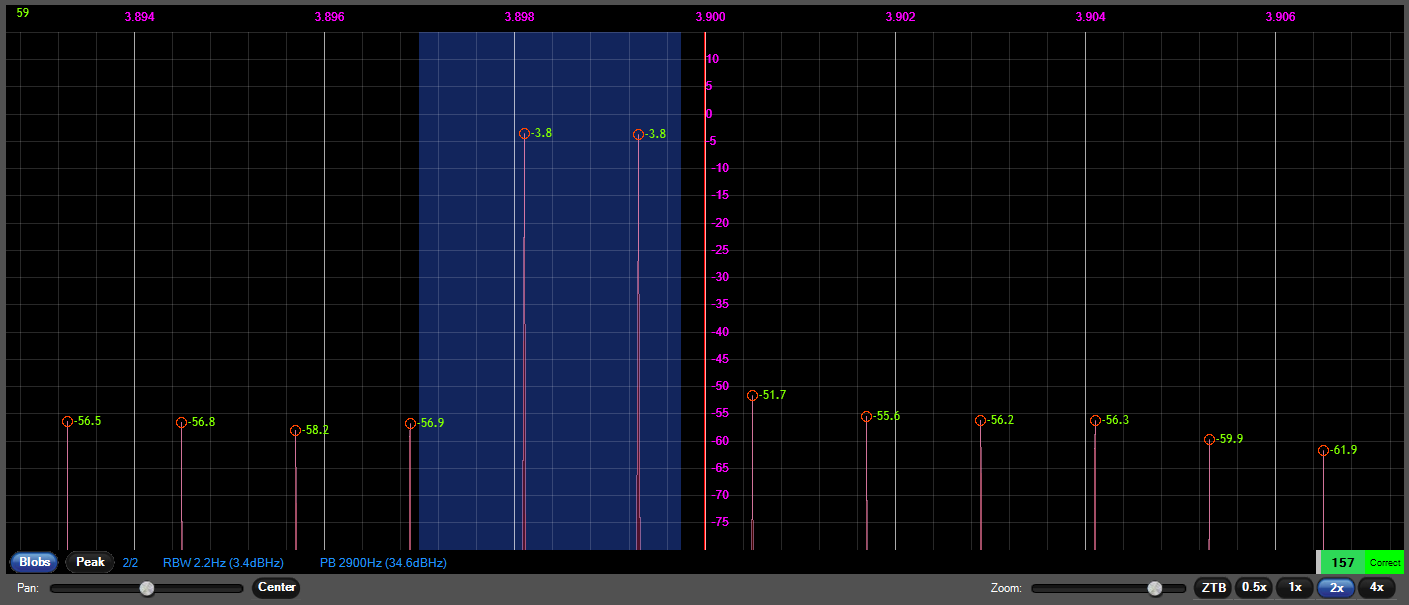Image resolution: width=1409 pixels, height=605 pixels.
Task: Select the -61.9 dB peak at far right
Action: (1322, 451)
